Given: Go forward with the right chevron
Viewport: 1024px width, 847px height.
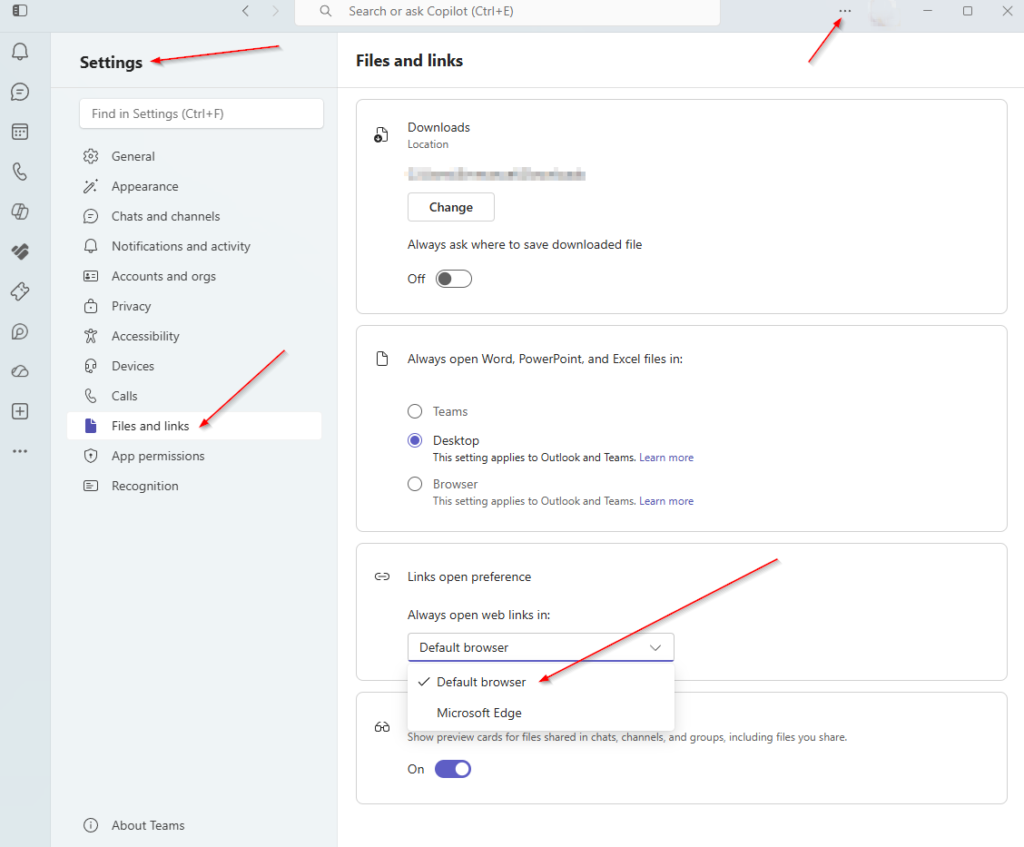Looking at the screenshot, I should (276, 10).
